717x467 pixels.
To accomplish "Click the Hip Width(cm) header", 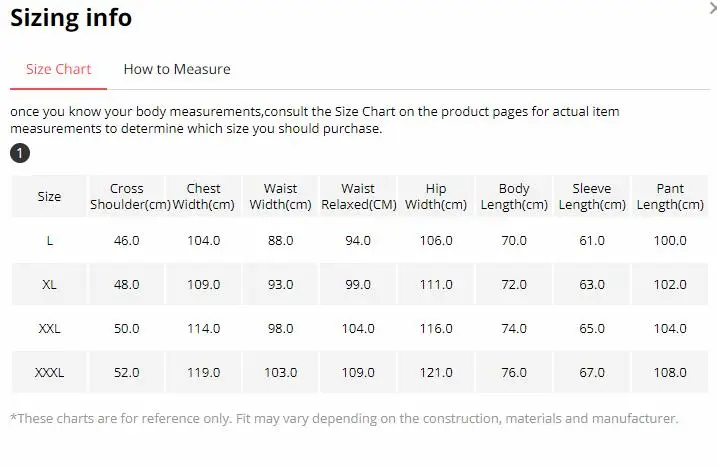I will [436, 196].
